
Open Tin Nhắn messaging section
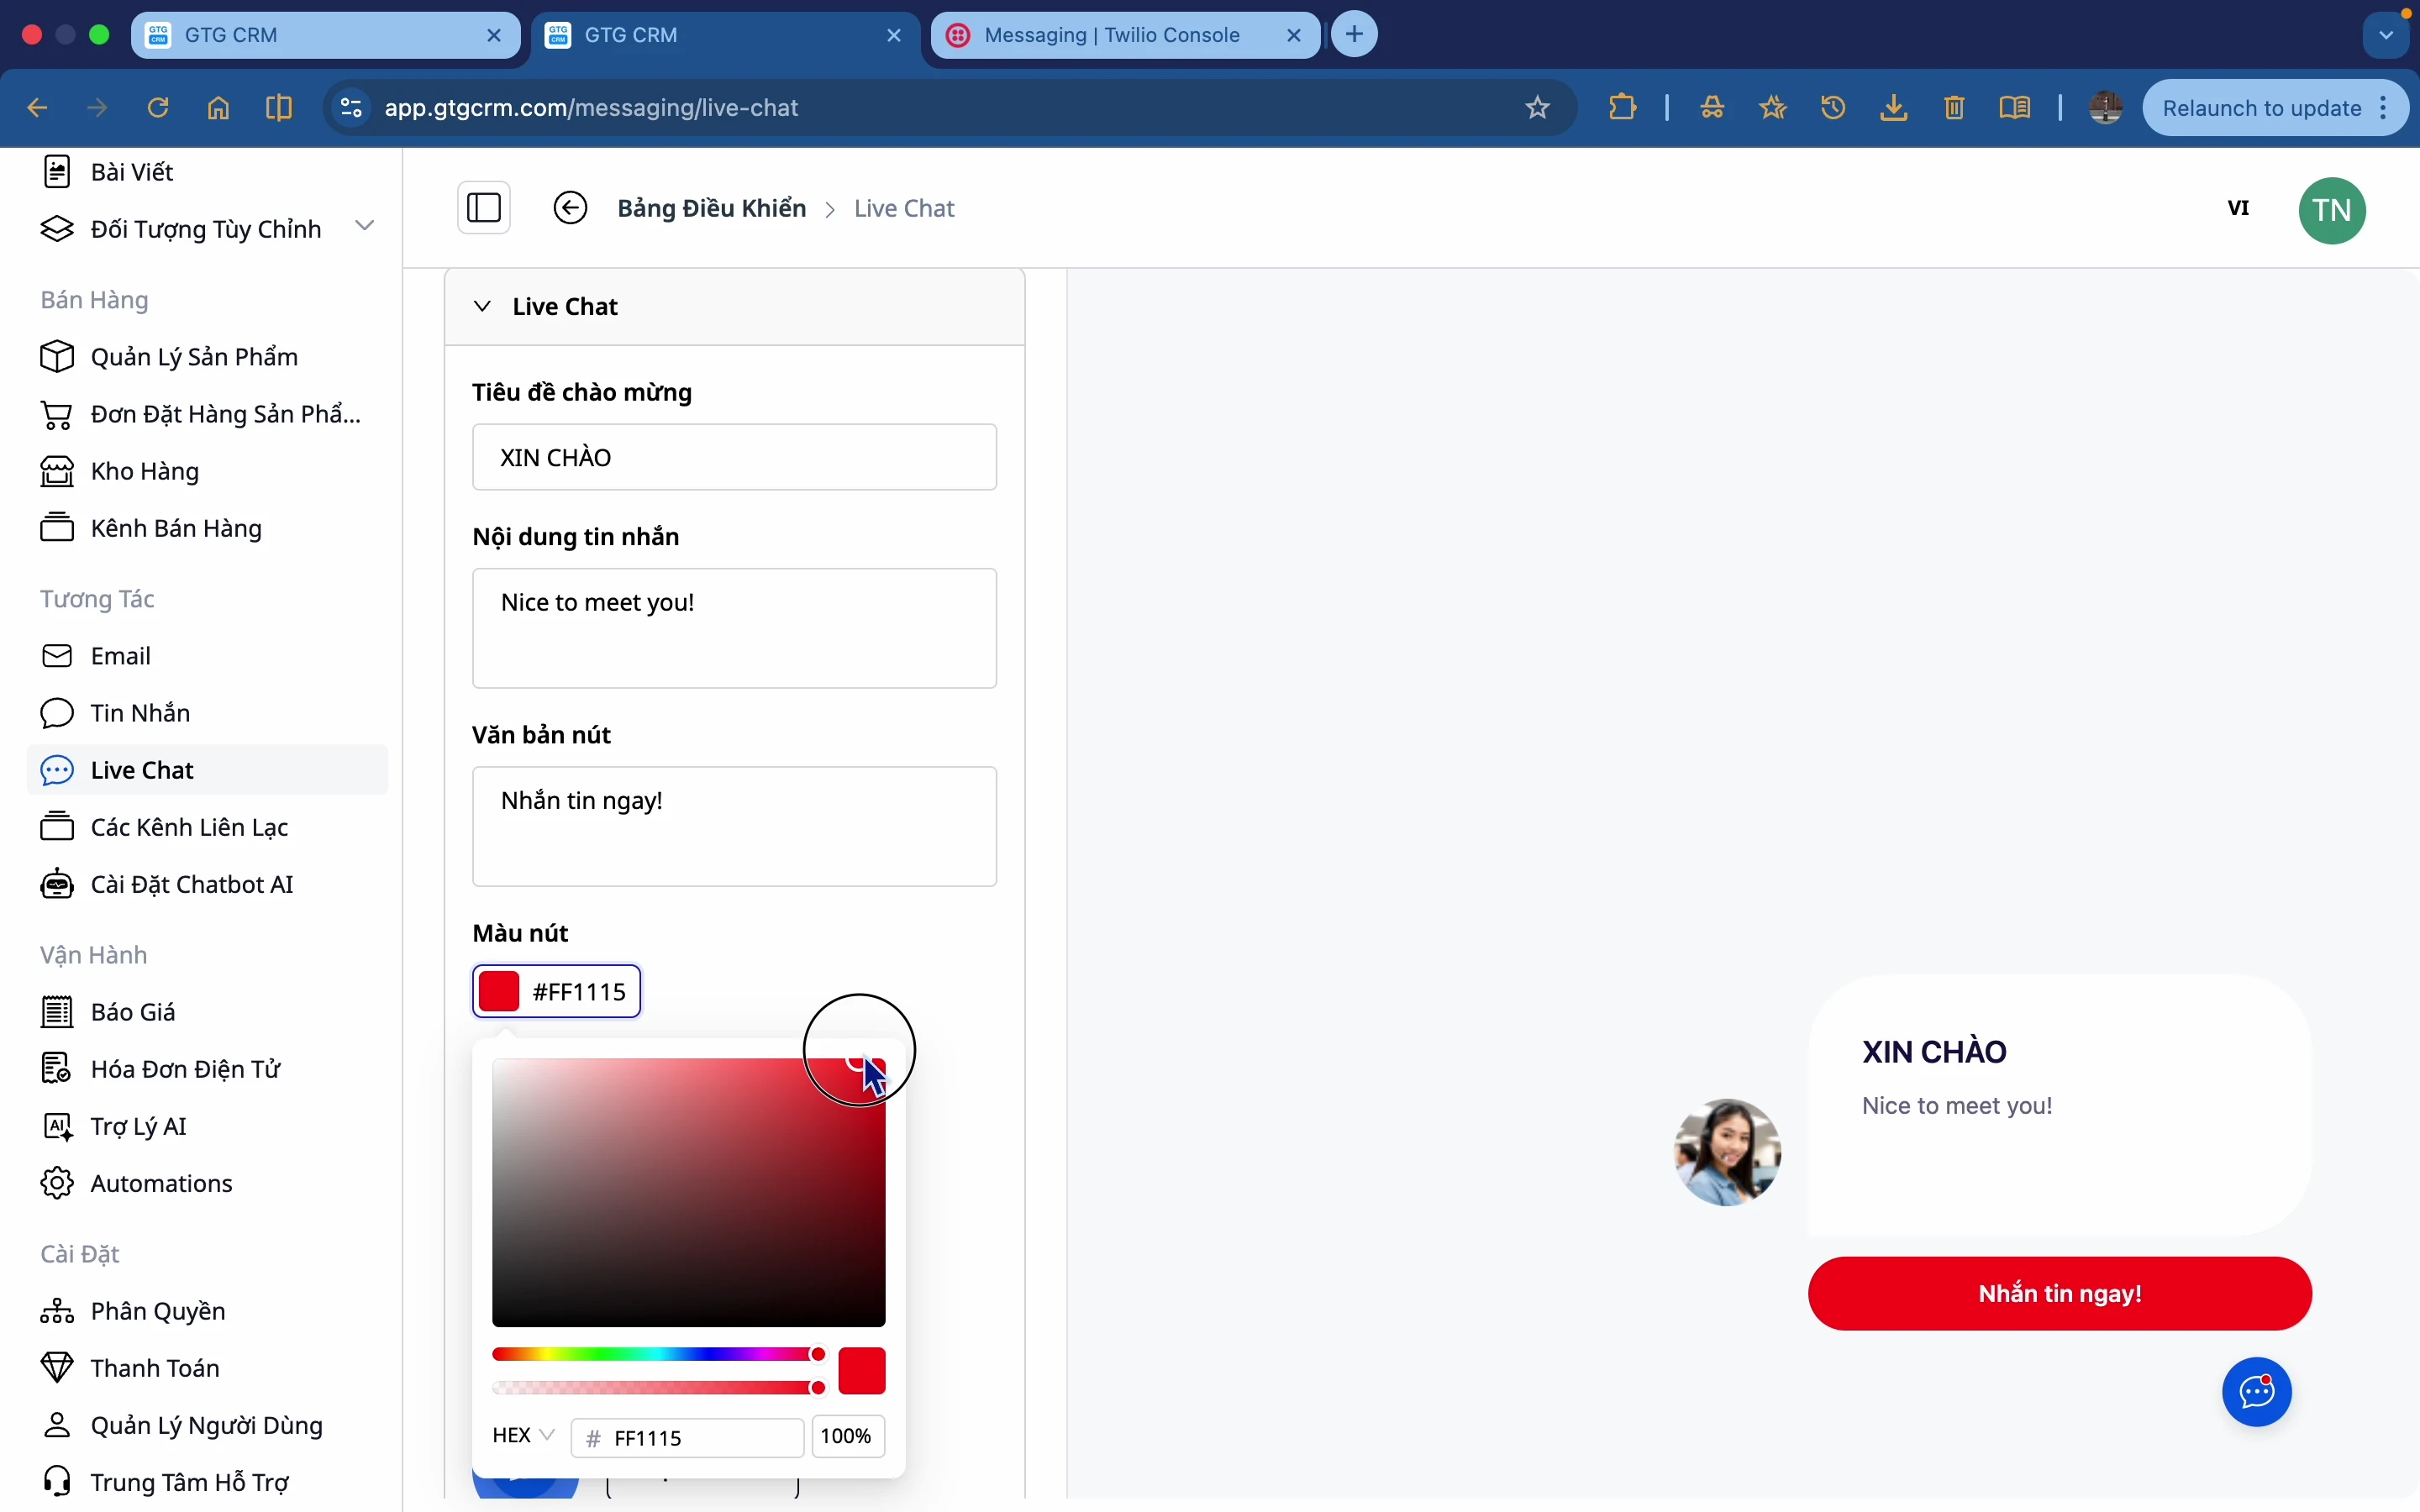tap(140, 712)
